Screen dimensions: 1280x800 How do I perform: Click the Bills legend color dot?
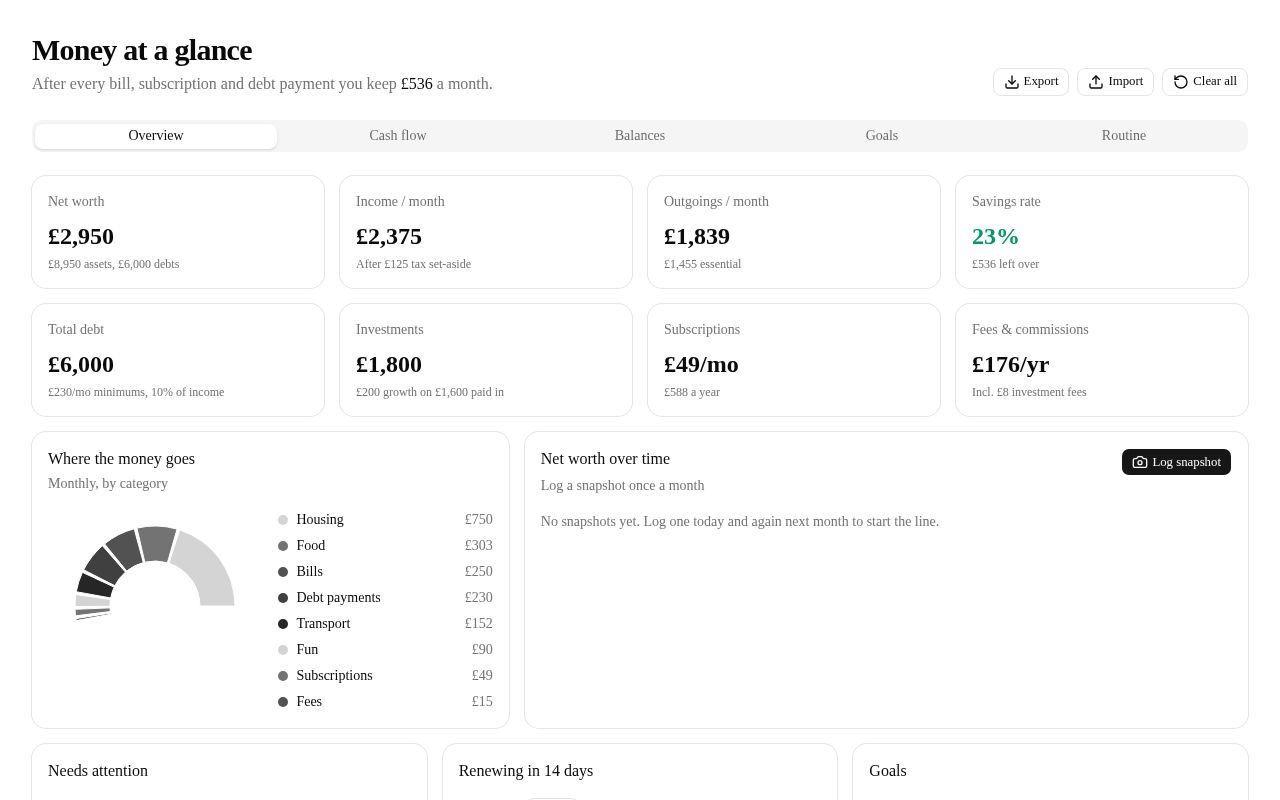283,572
